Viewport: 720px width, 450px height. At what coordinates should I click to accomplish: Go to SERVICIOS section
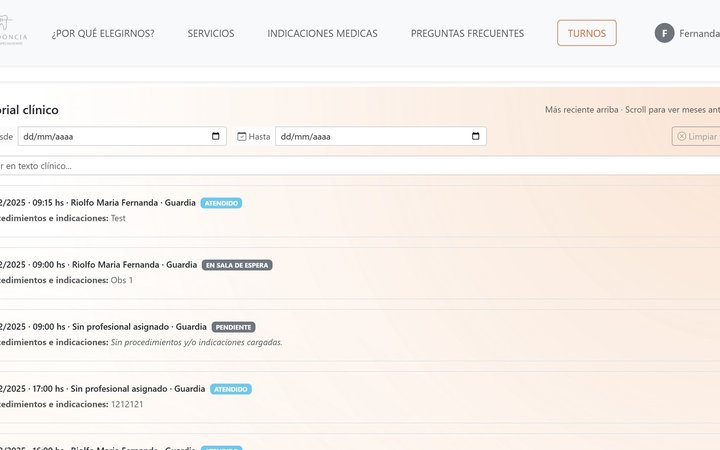tap(211, 34)
